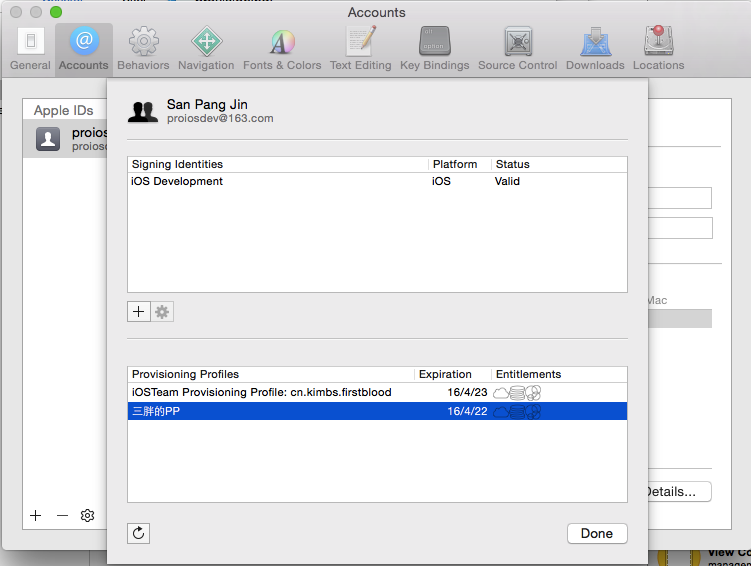Click entitlement icons for cn.kimbs.firstblood profile
The height and width of the screenshot is (566, 751).
coord(517,393)
